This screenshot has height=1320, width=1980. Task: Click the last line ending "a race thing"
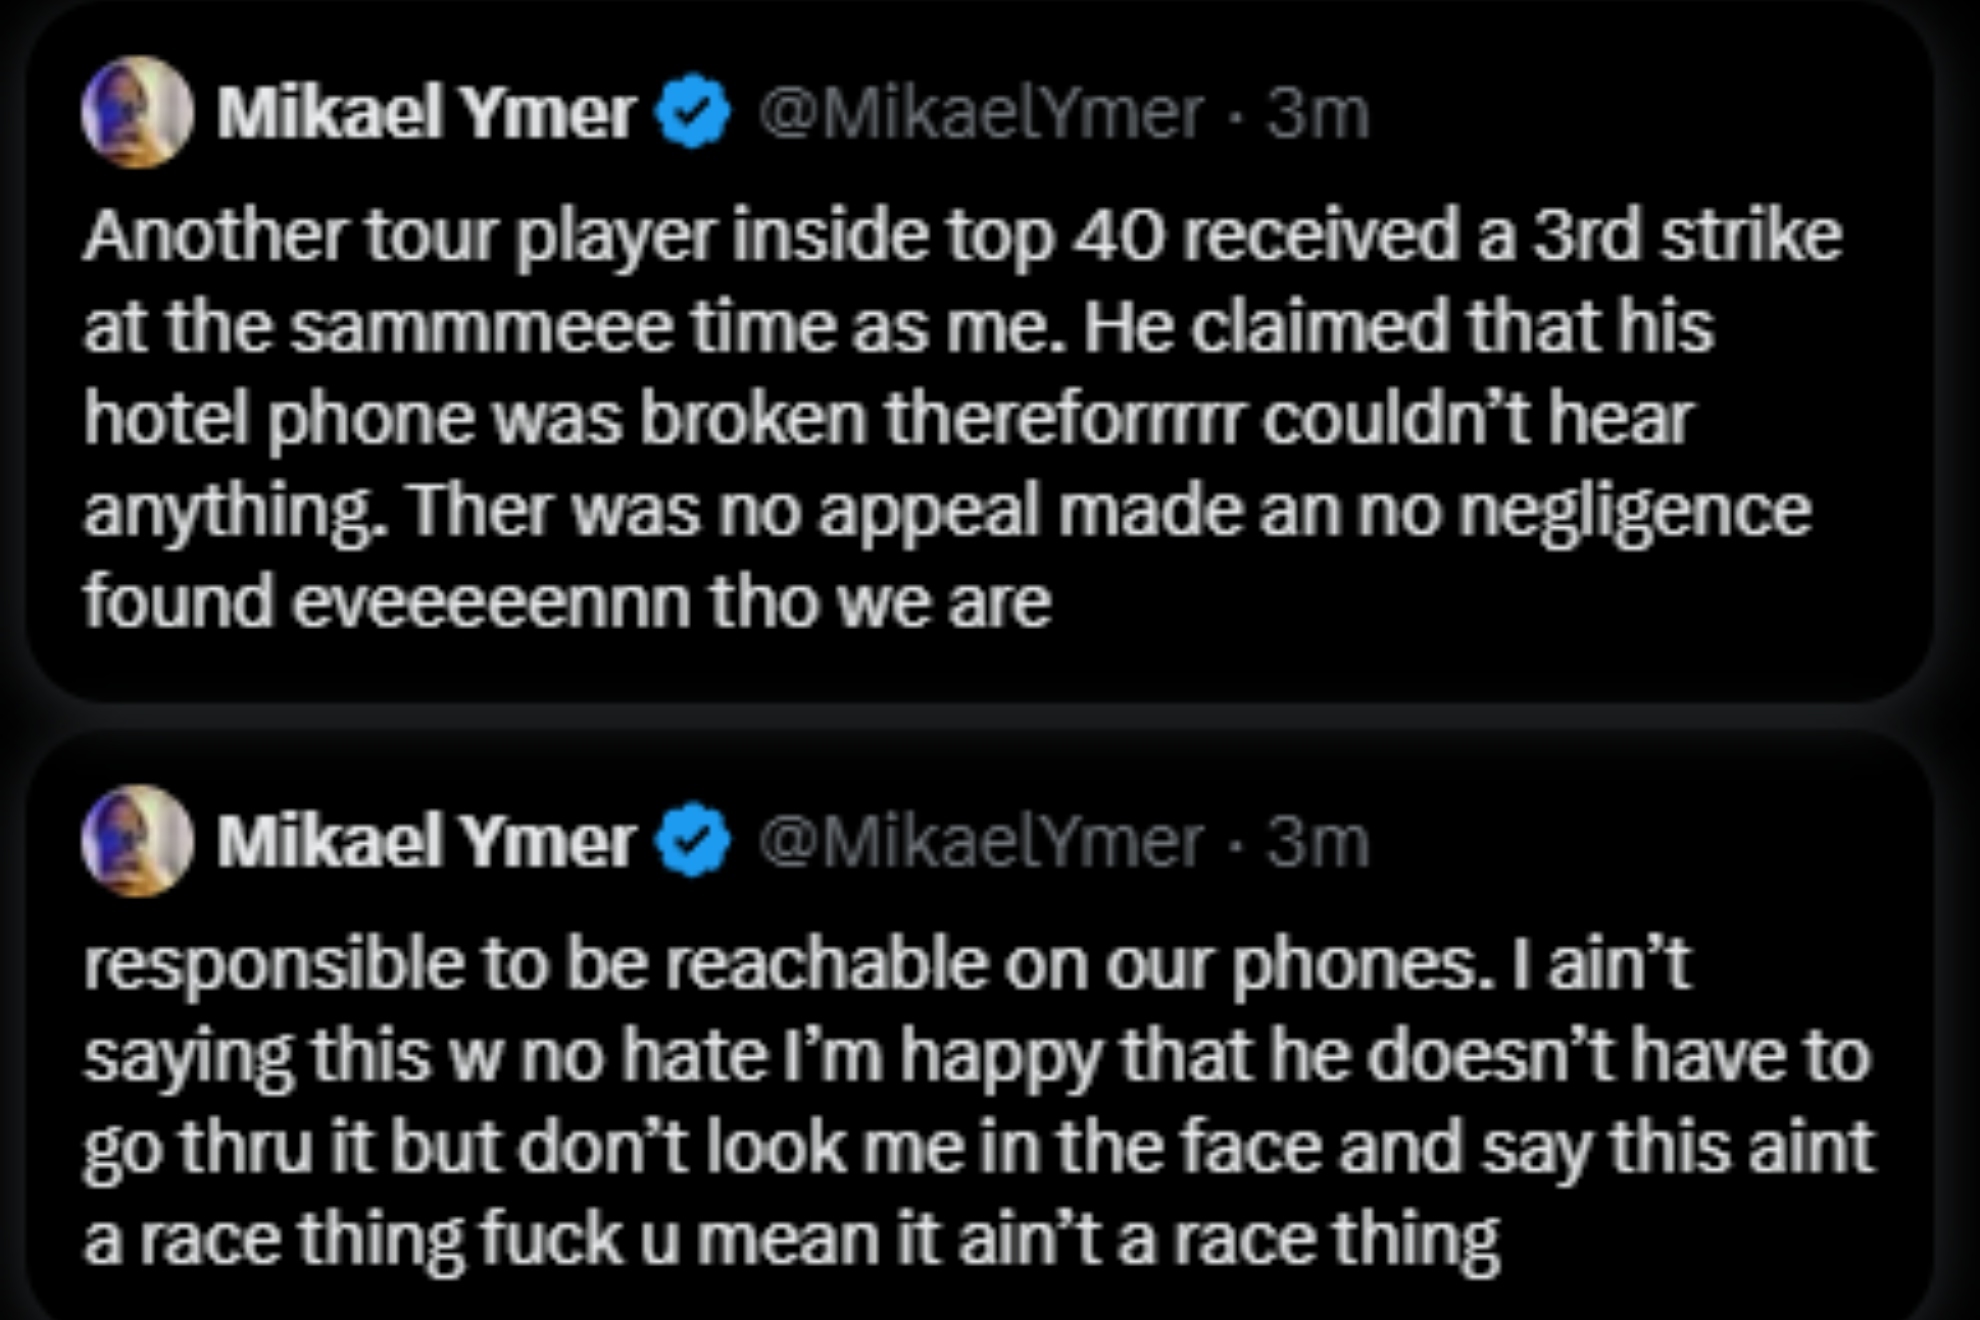(x=790, y=1241)
